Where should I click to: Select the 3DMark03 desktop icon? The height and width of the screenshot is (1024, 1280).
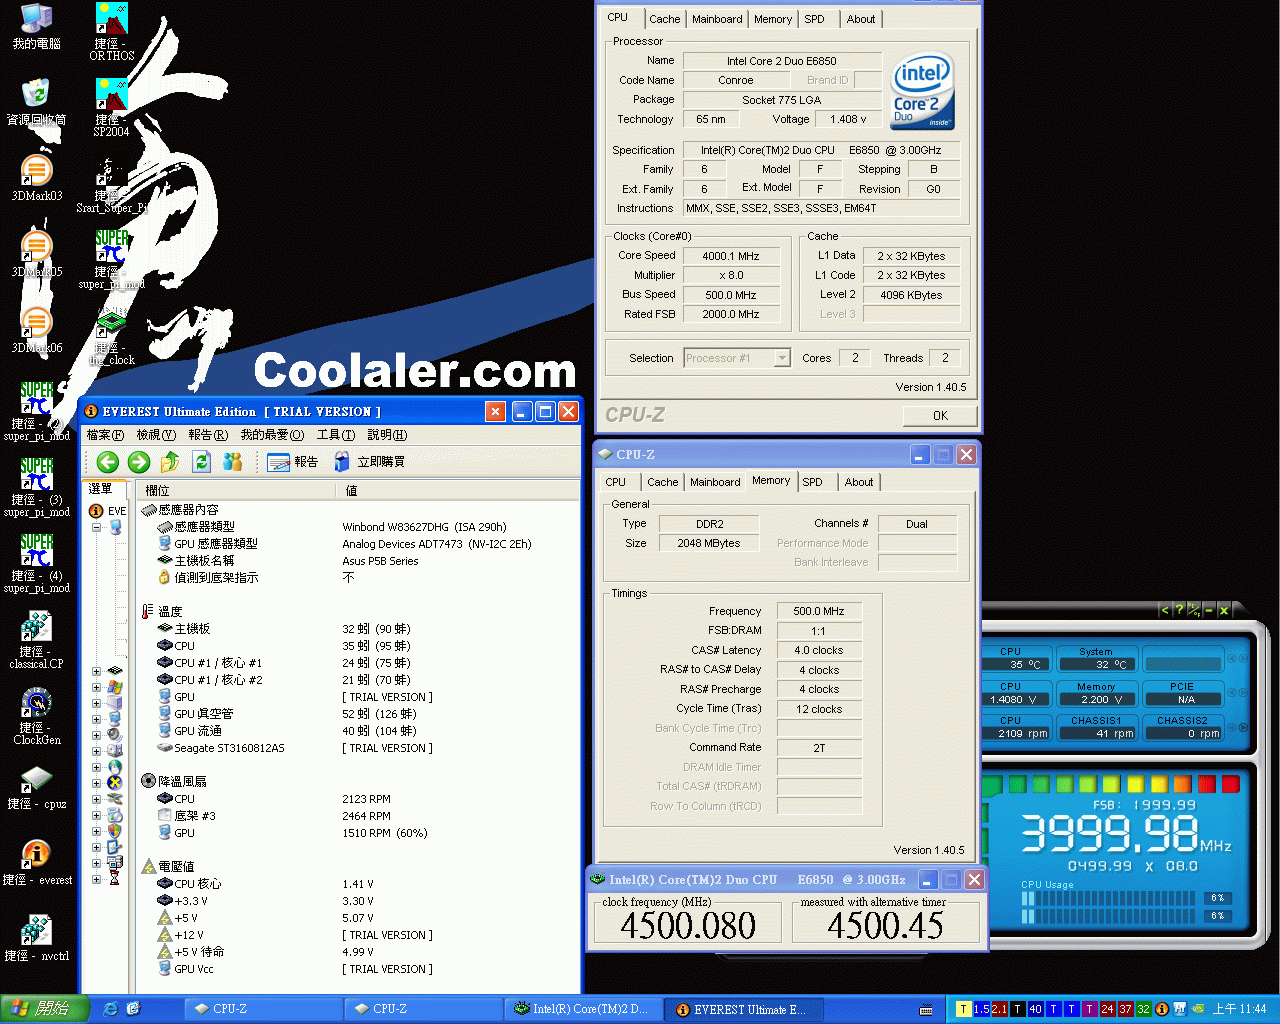[x=36, y=178]
